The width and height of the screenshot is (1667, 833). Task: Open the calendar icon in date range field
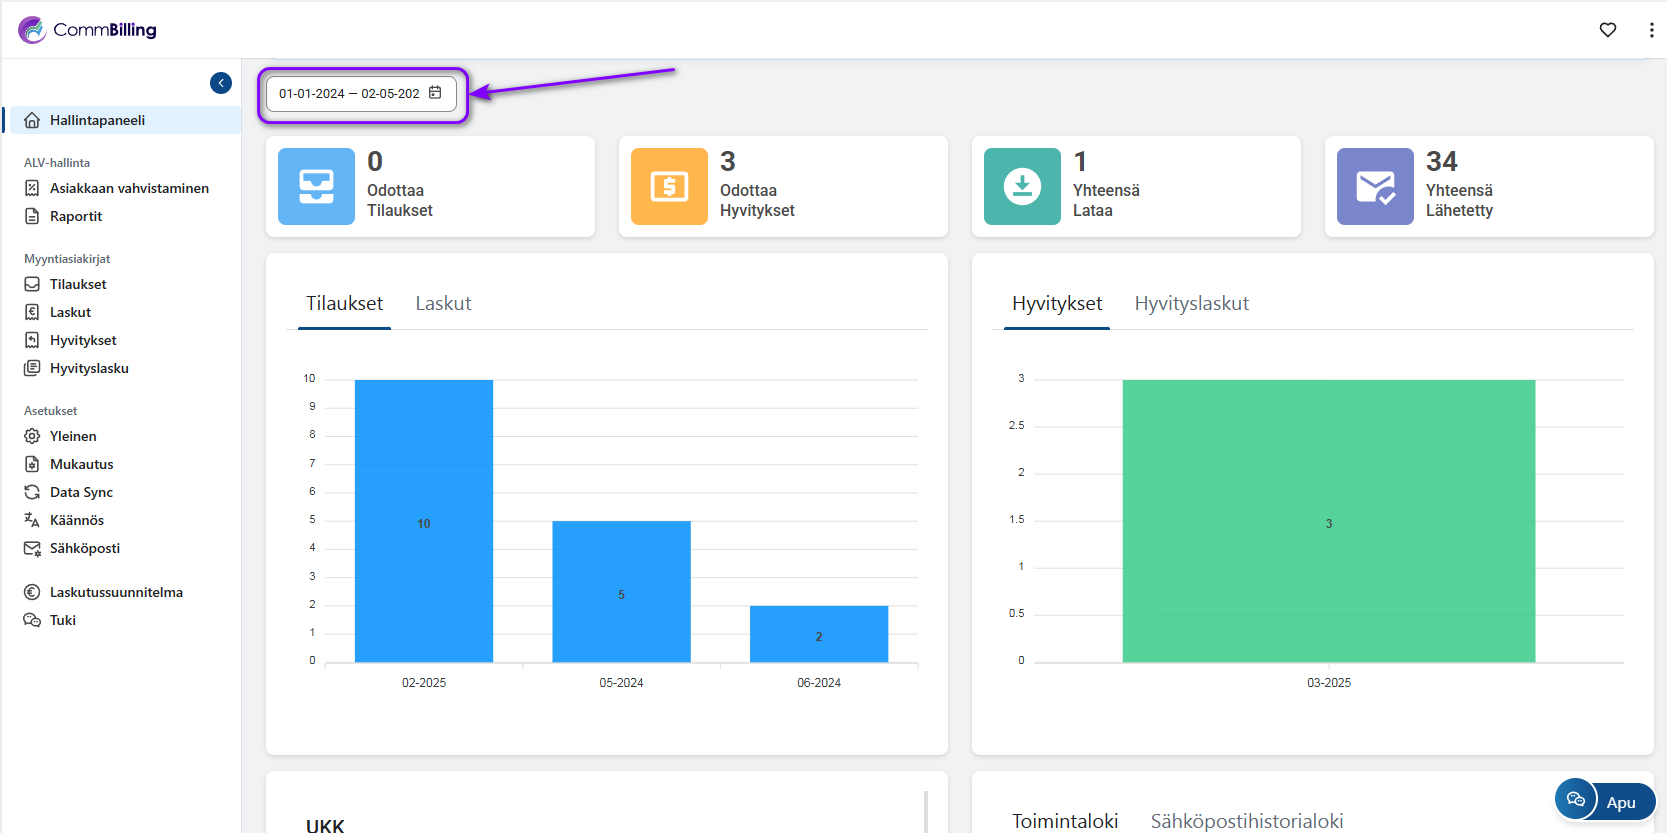coord(435,93)
